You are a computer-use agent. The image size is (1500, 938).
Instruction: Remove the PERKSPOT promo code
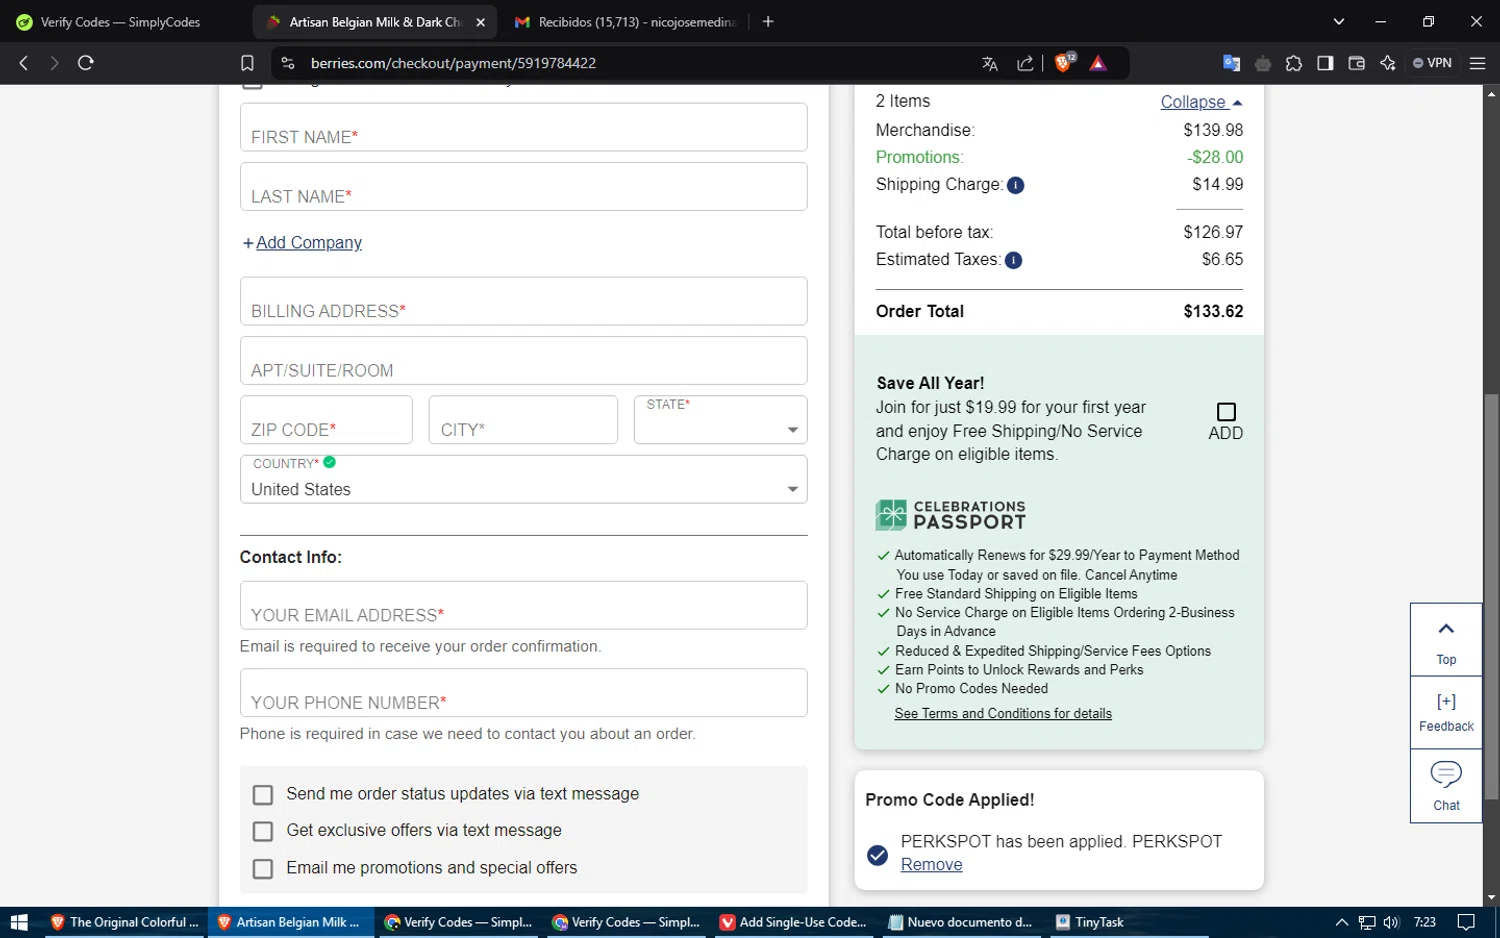[931, 865]
